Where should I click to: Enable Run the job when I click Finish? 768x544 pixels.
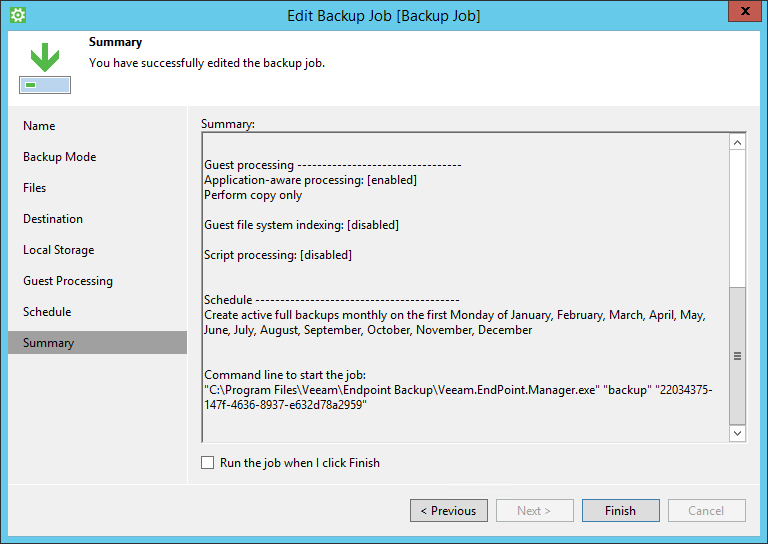point(208,463)
